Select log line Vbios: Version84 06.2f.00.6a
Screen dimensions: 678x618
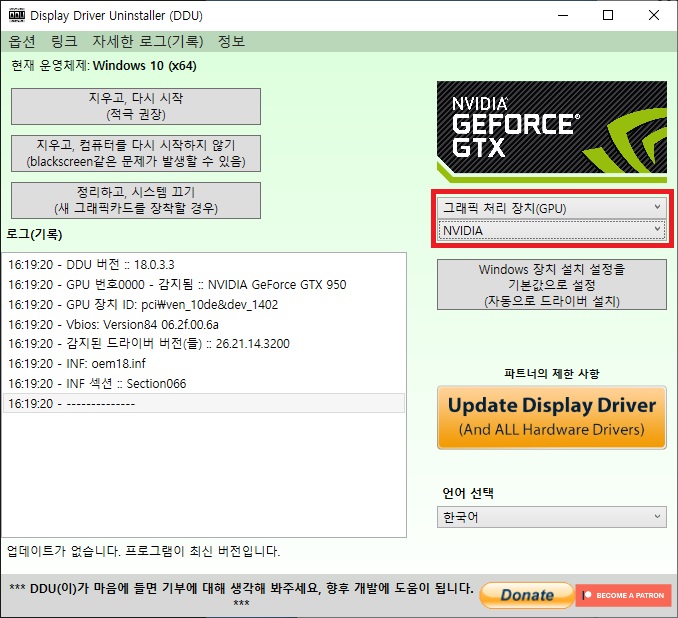point(204,324)
